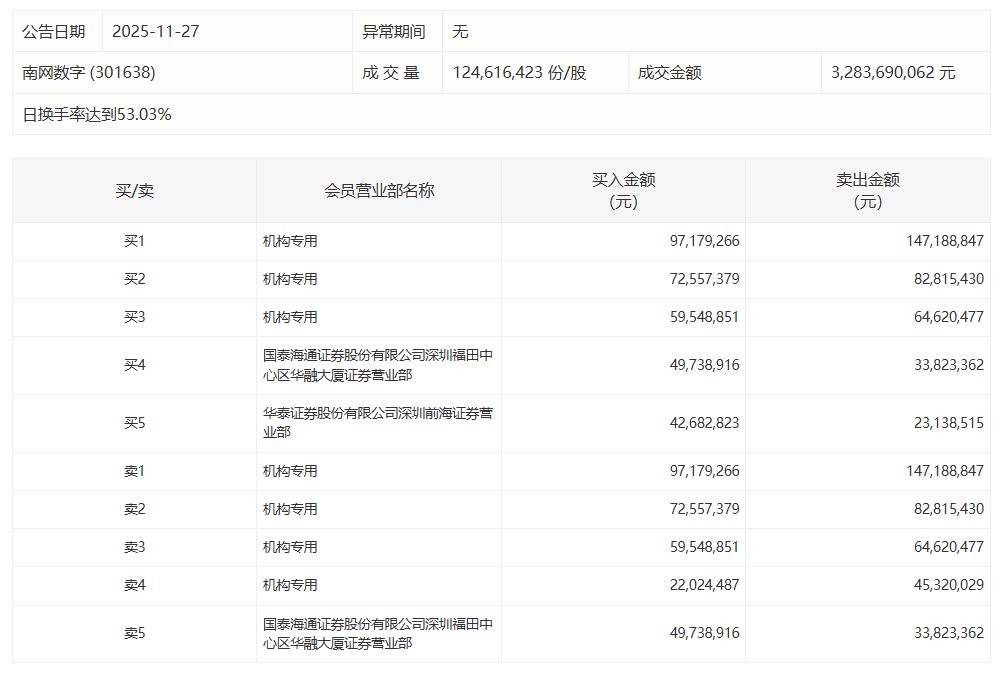This screenshot has width=1005, height=680.
Task: Select the buy amount 22,024,487
Action: [x=704, y=585]
